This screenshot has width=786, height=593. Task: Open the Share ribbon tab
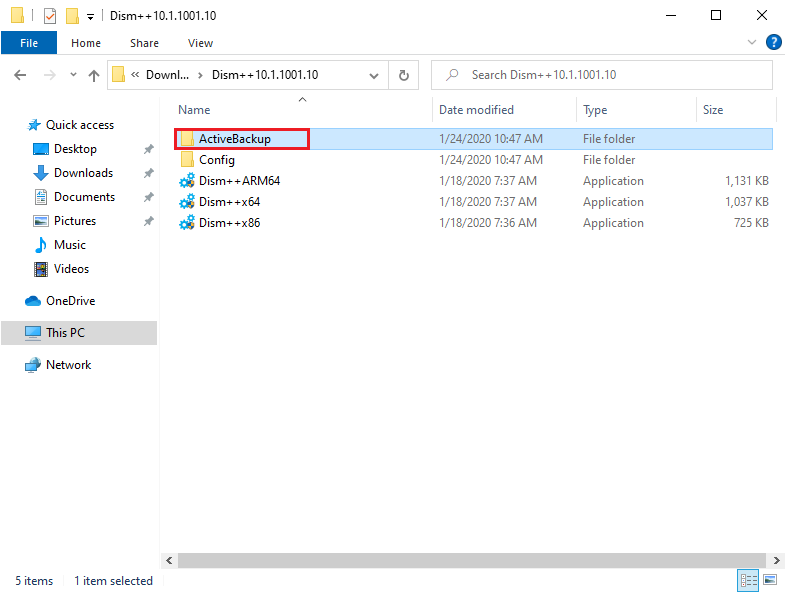click(x=144, y=43)
